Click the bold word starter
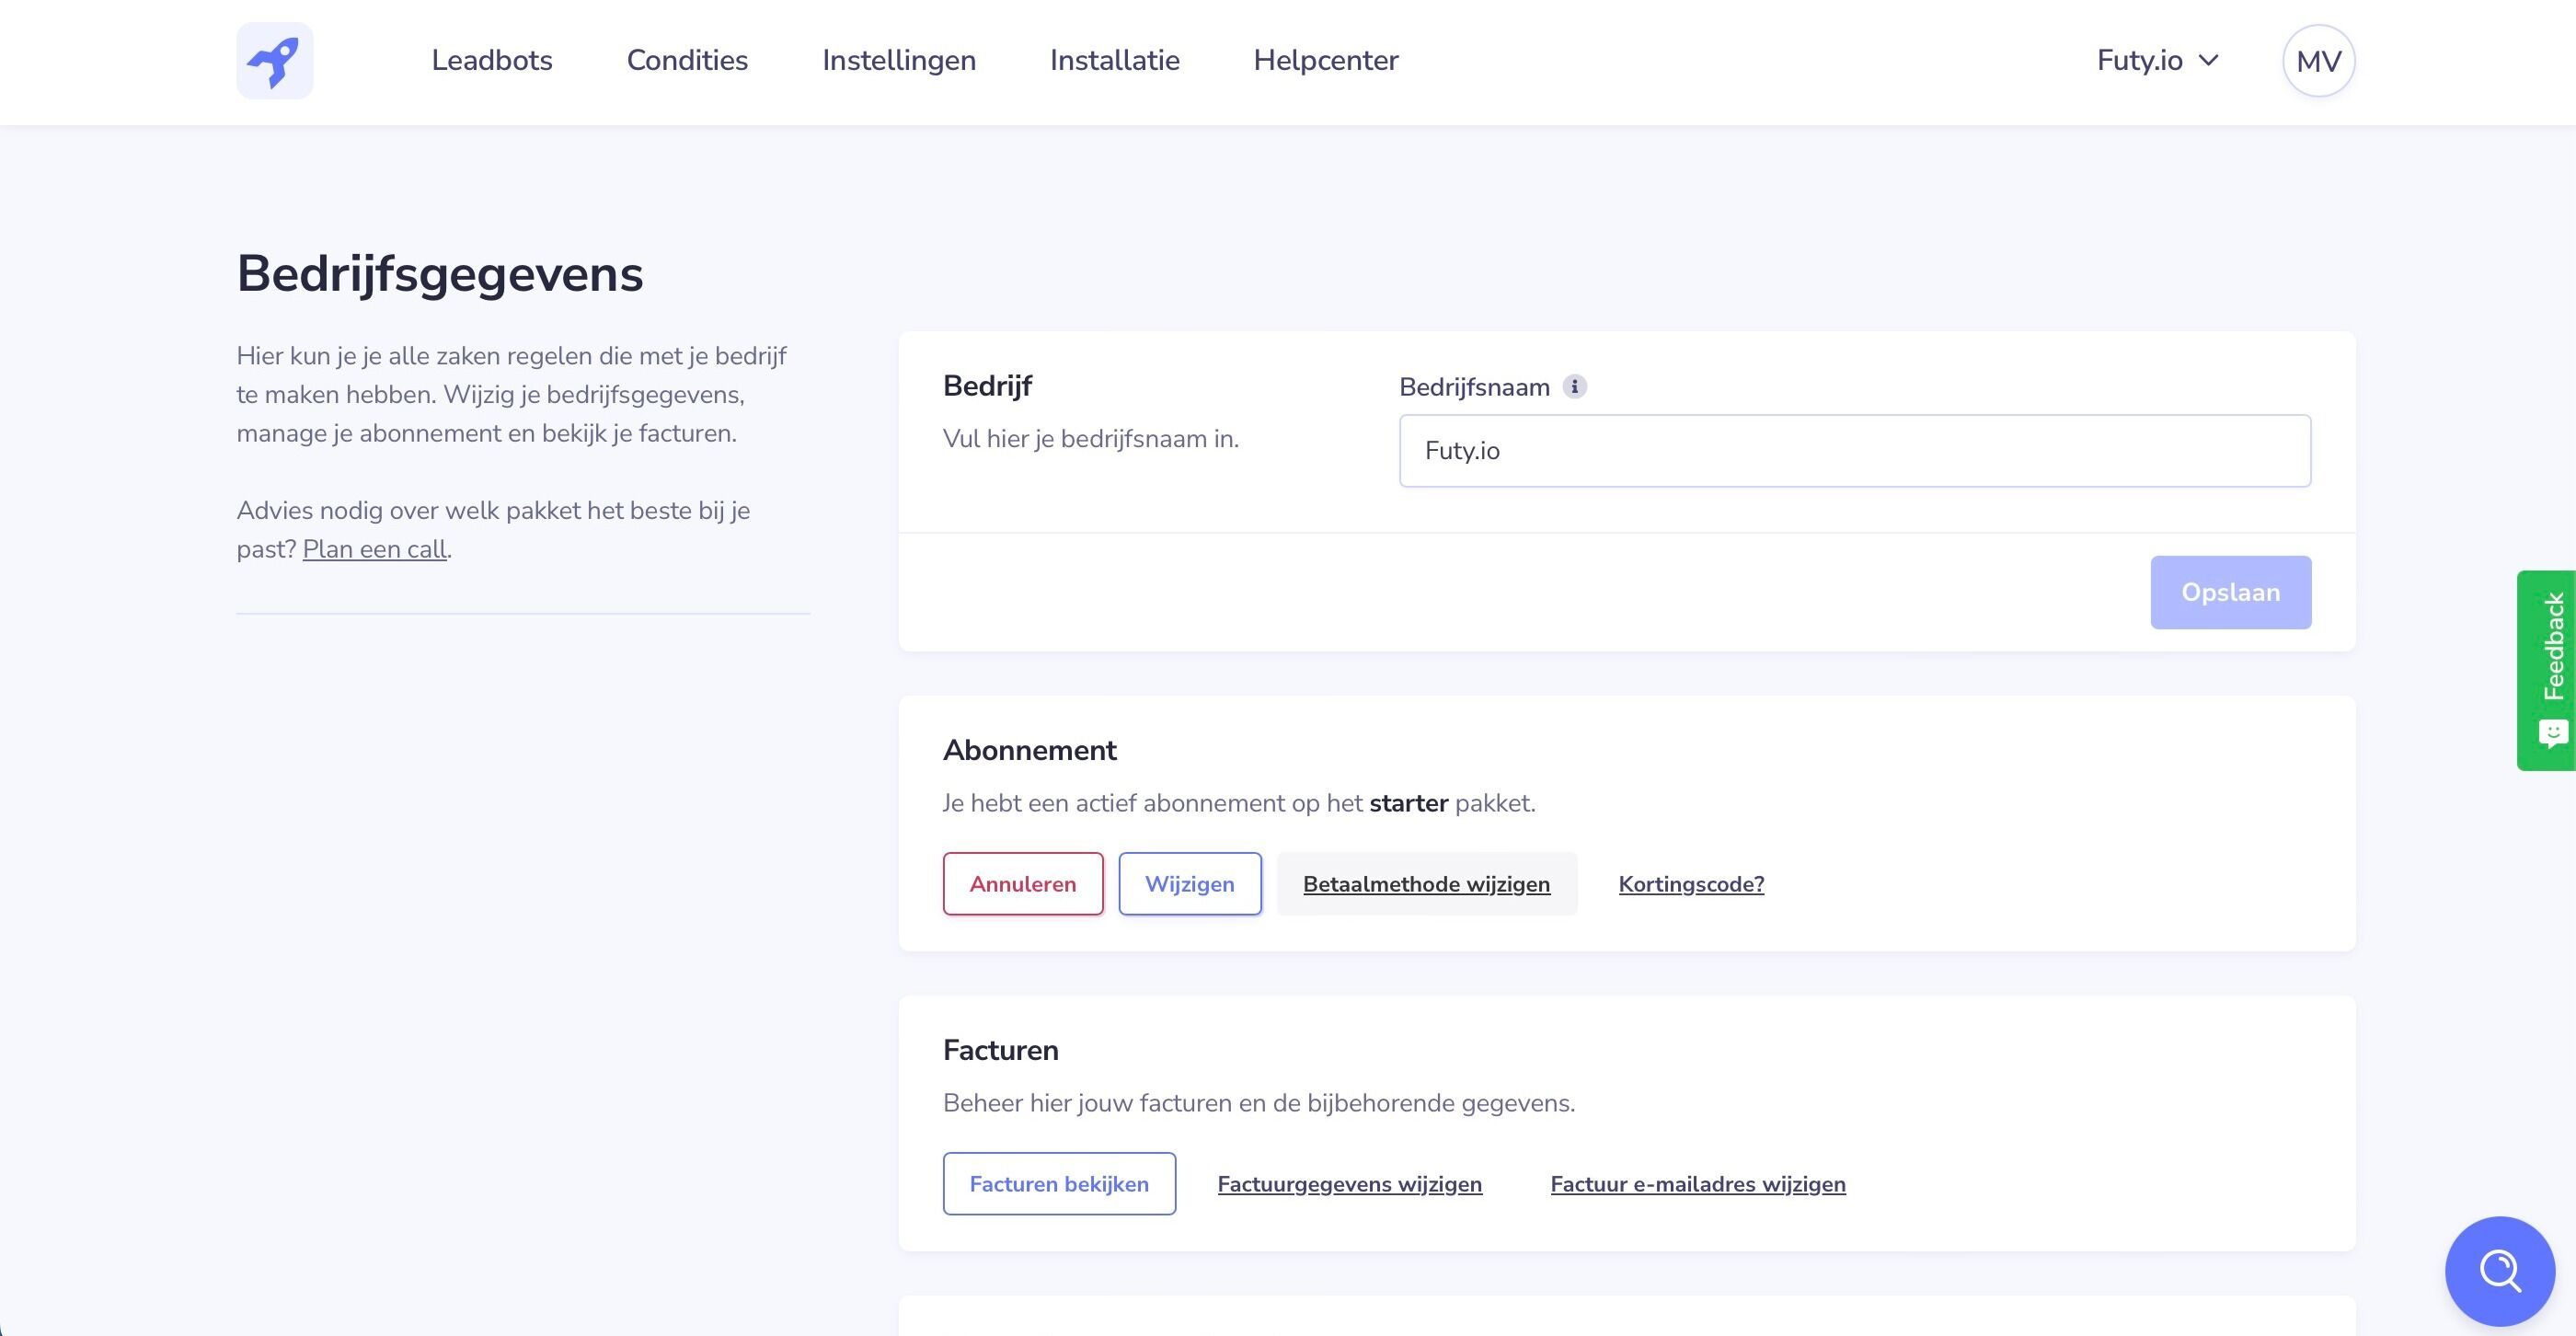The height and width of the screenshot is (1336, 2576). [x=1409, y=803]
